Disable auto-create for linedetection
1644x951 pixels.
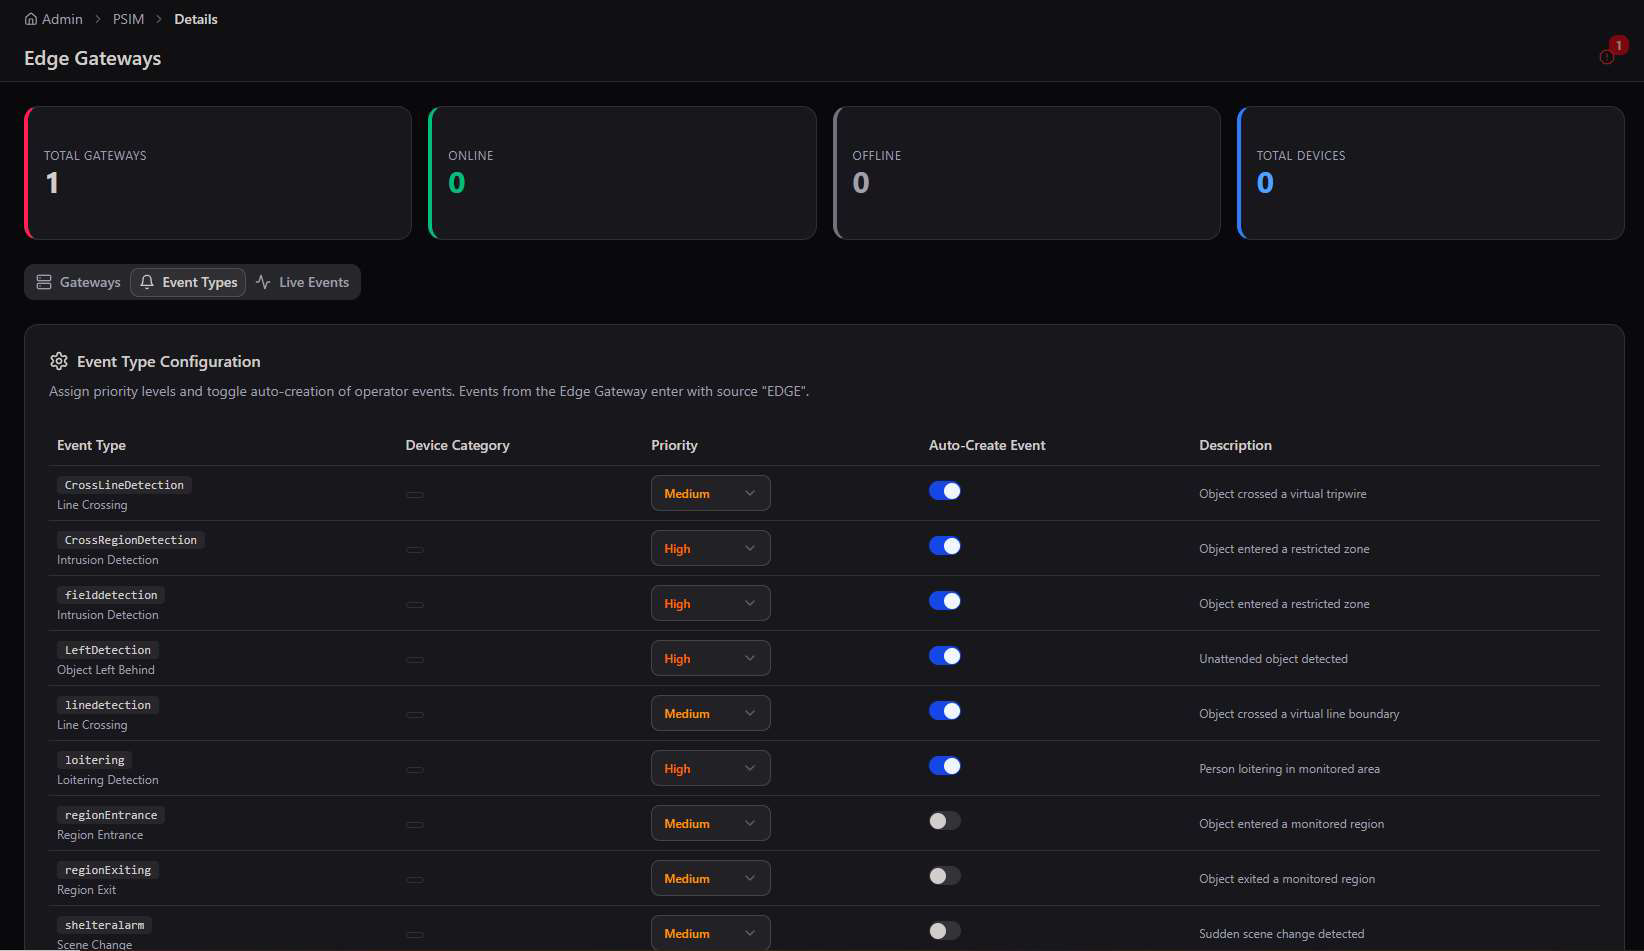click(x=945, y=711)
